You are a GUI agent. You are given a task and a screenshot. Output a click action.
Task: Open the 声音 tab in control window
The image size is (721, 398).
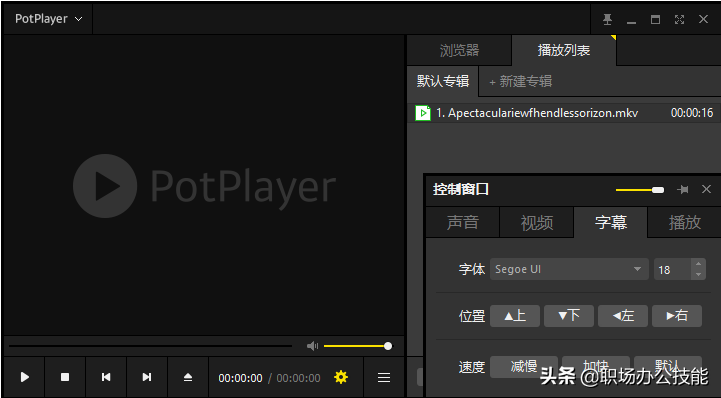pyautogui.click(x=463, y=222)
